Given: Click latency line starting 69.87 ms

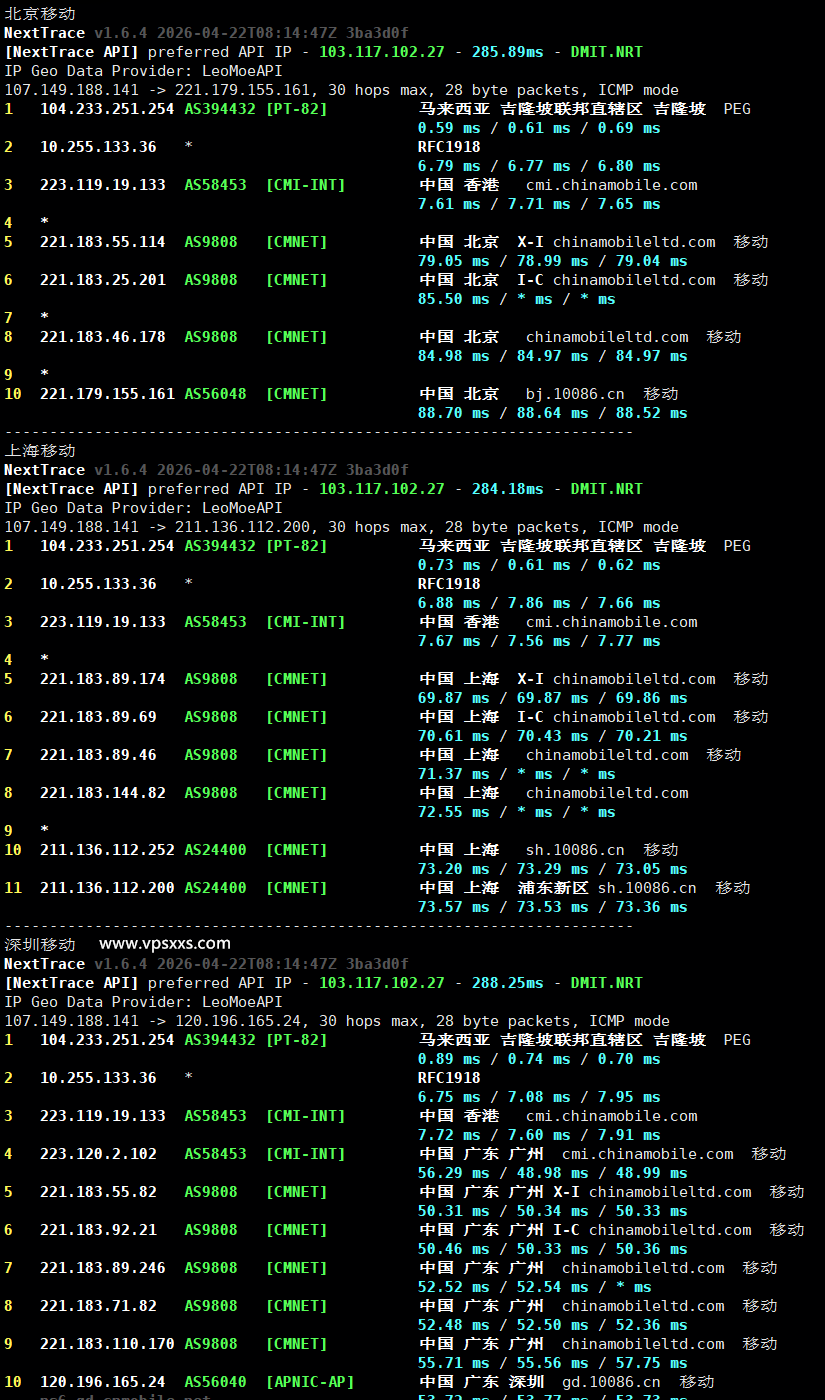Looking at the screenshot, I should click(x=553, y=698).
